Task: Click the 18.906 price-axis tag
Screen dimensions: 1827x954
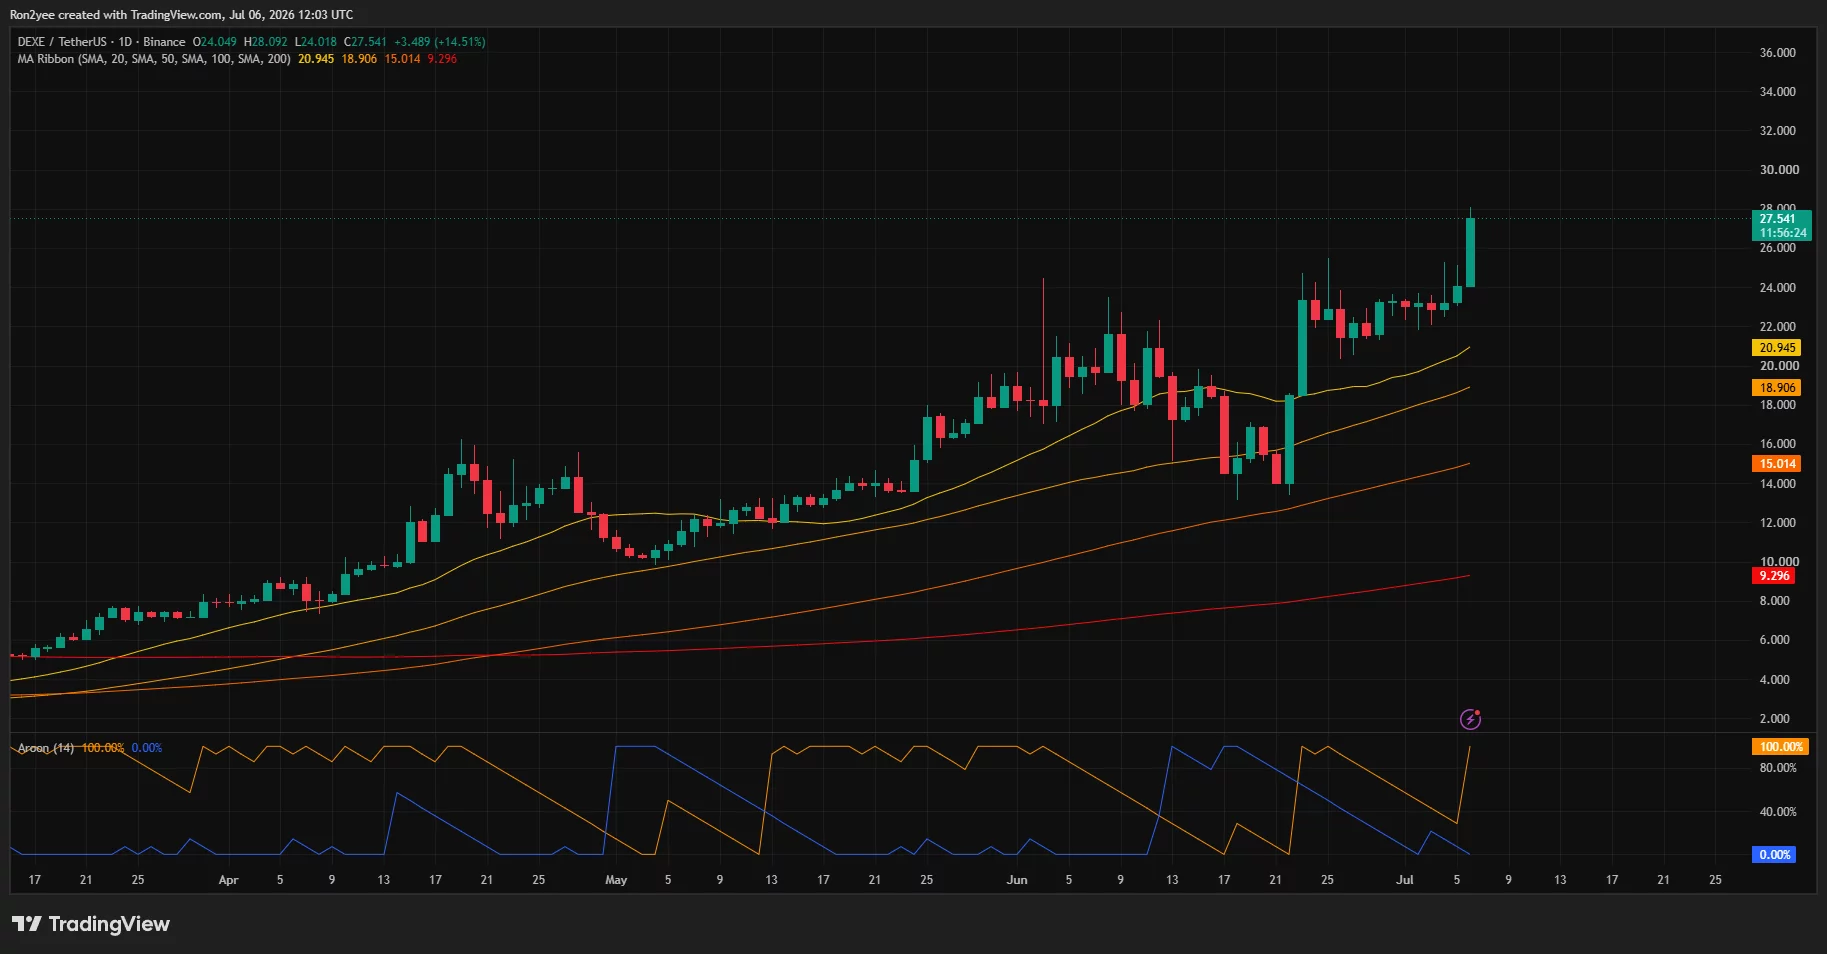Action: coord(1777,388)
